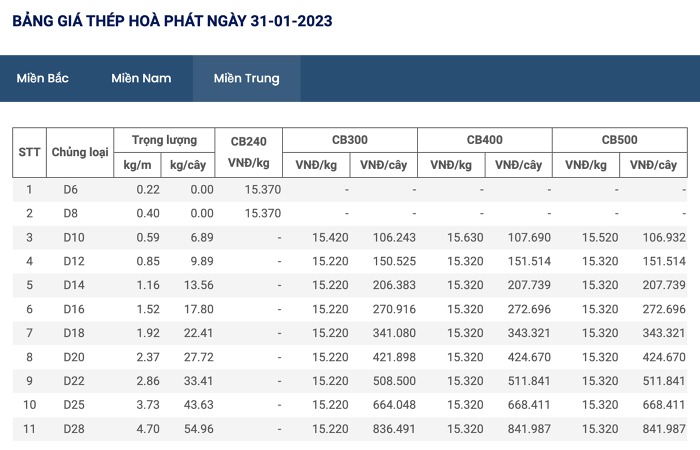Click the CB300 header
Screen dimensions: 700x450
click(350, 140)
